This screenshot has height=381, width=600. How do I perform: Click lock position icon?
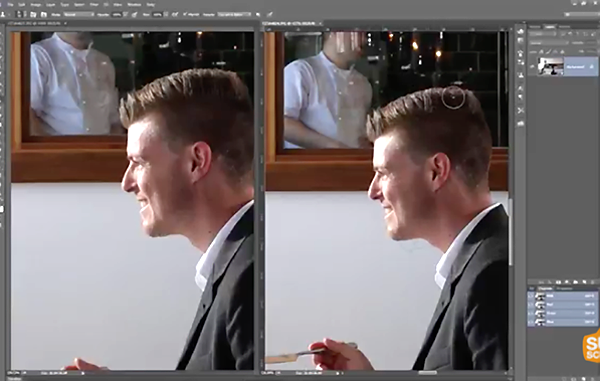tap(555, 52)
